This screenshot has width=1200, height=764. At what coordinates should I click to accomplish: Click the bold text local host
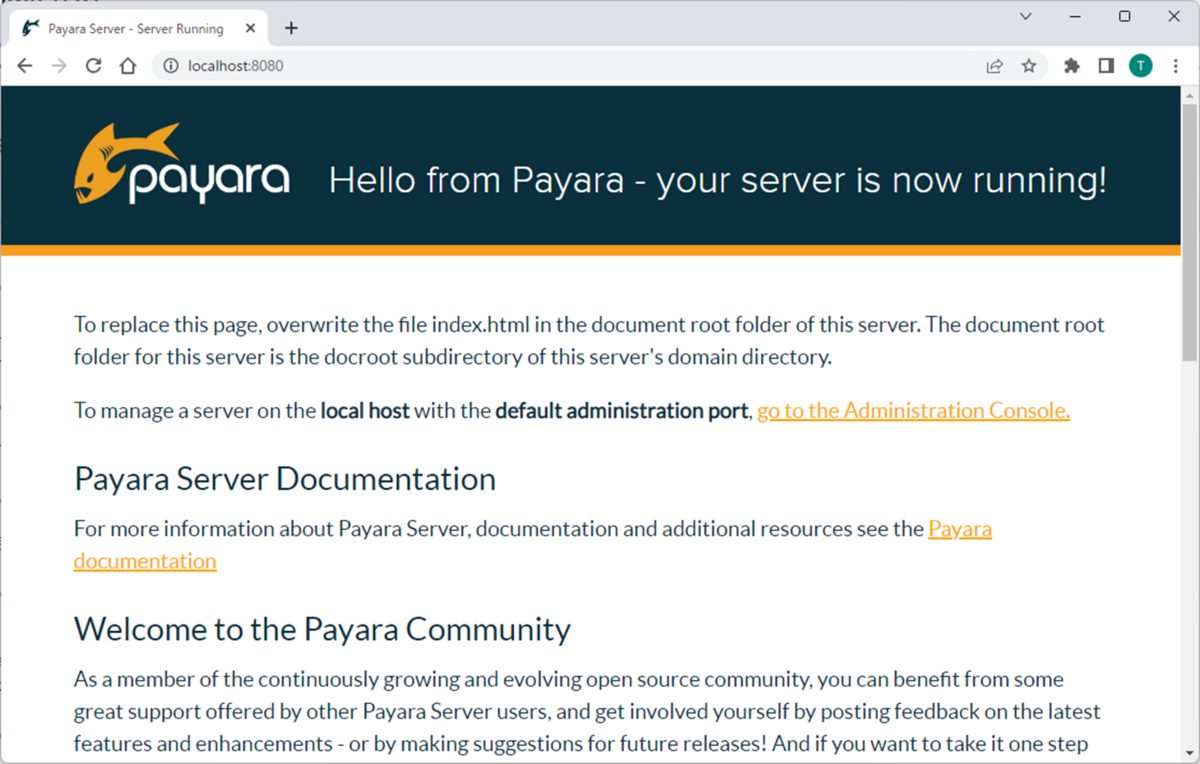coord(365,411)
